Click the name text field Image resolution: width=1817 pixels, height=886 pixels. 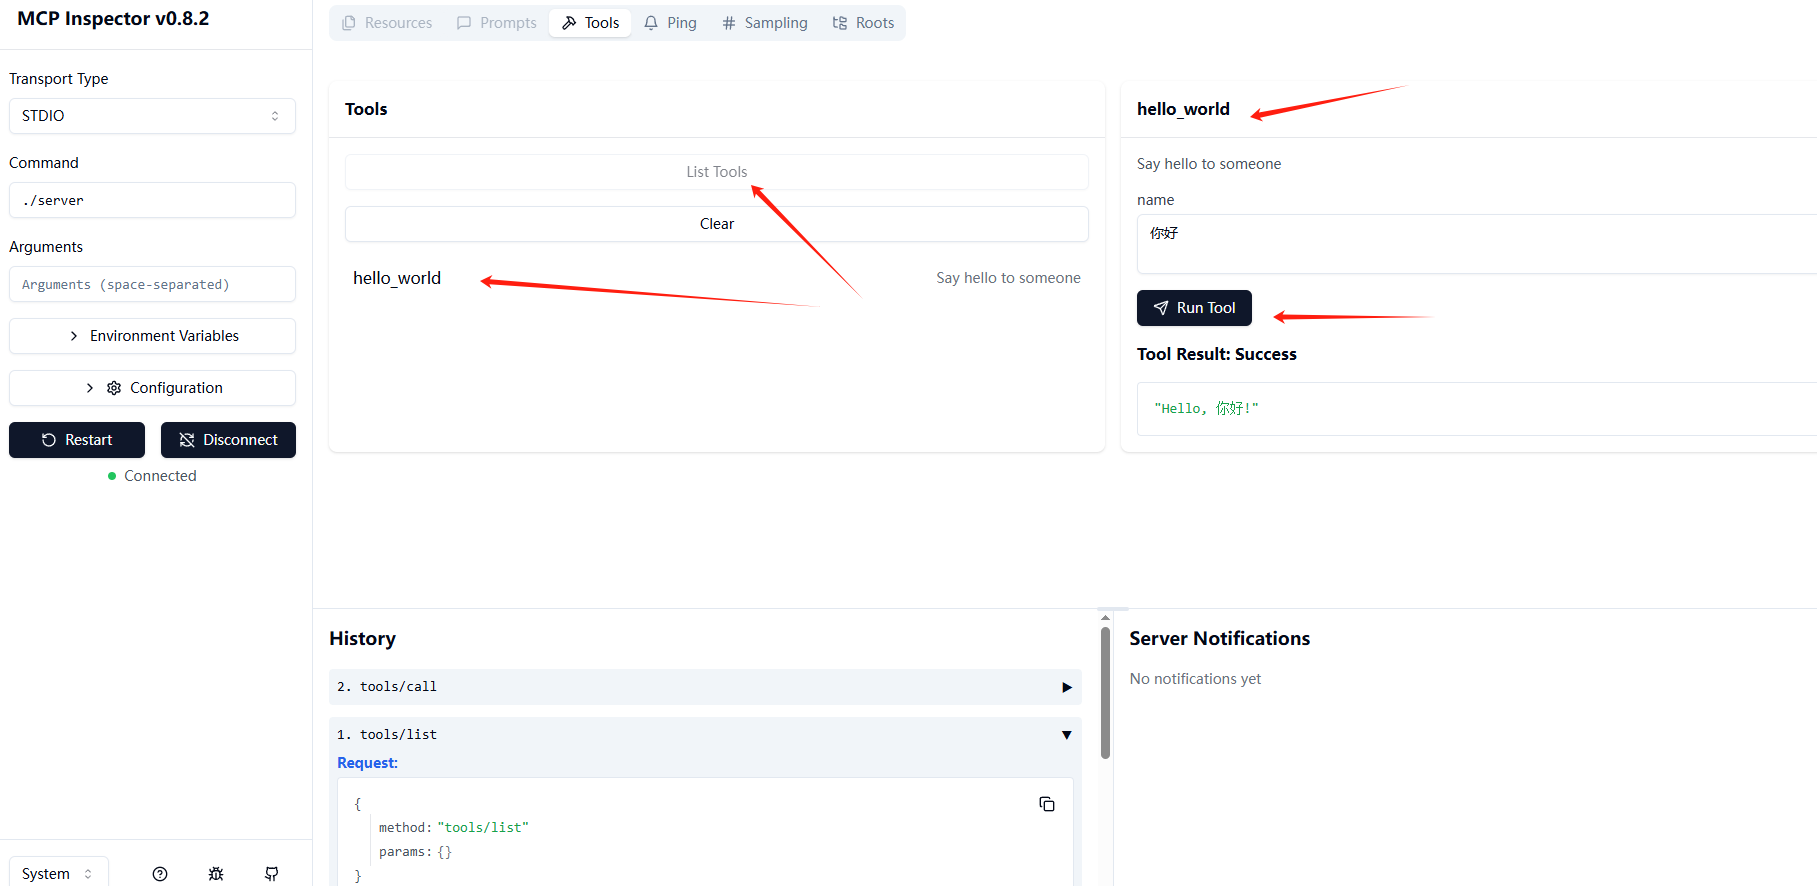(x=1477, y=244)
